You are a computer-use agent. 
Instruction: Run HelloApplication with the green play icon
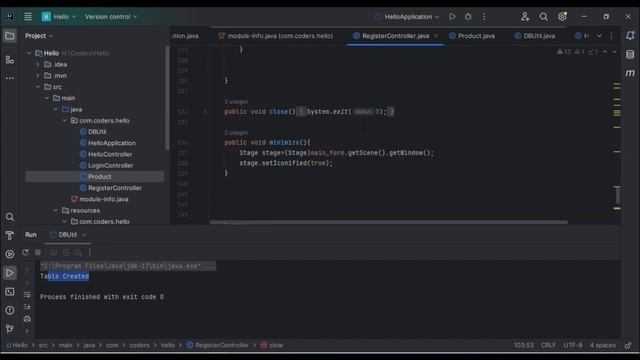(452, 17)
